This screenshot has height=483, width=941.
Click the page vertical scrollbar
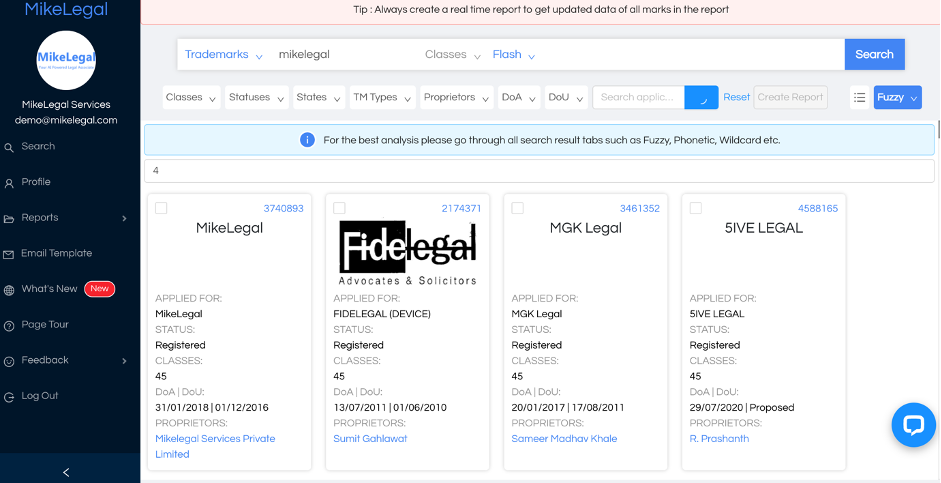[x=938, y=129]
